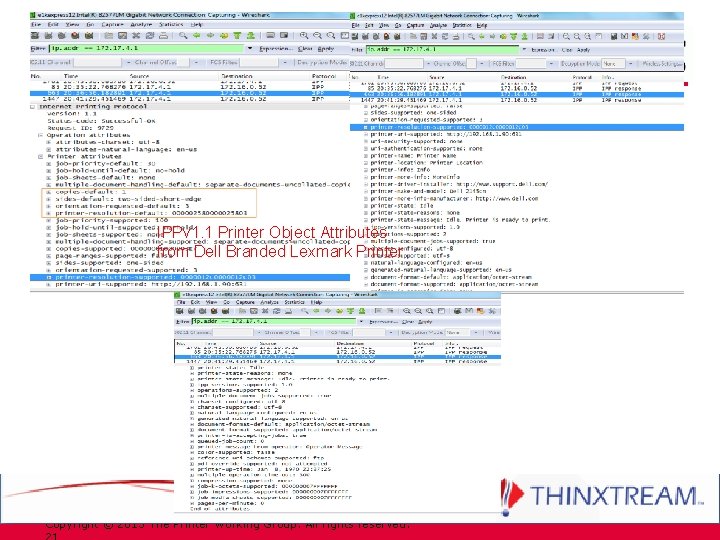Viewport: 720px width, 540px height.
Task: Go forward in packet history, top-right window
Action: [x=493, y=37]
